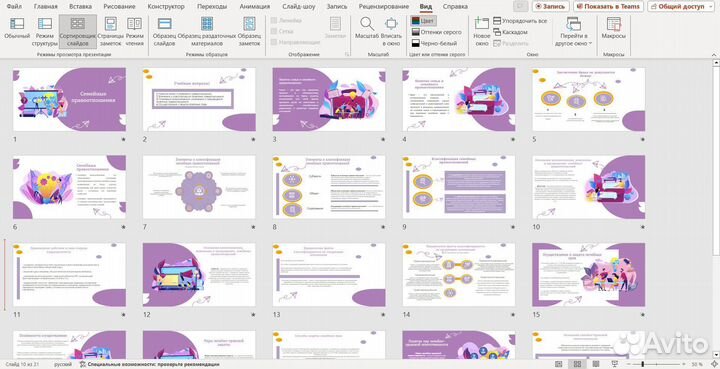Click Показать в Teams button
Viewport: 720px width, 369px height.
608,6
